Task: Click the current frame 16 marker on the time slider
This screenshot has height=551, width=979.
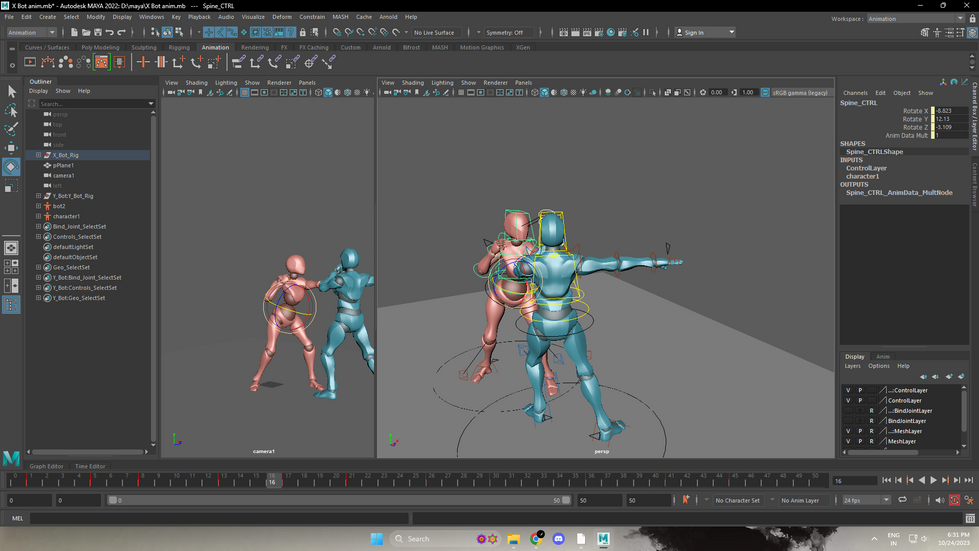Action: [272, 480]
